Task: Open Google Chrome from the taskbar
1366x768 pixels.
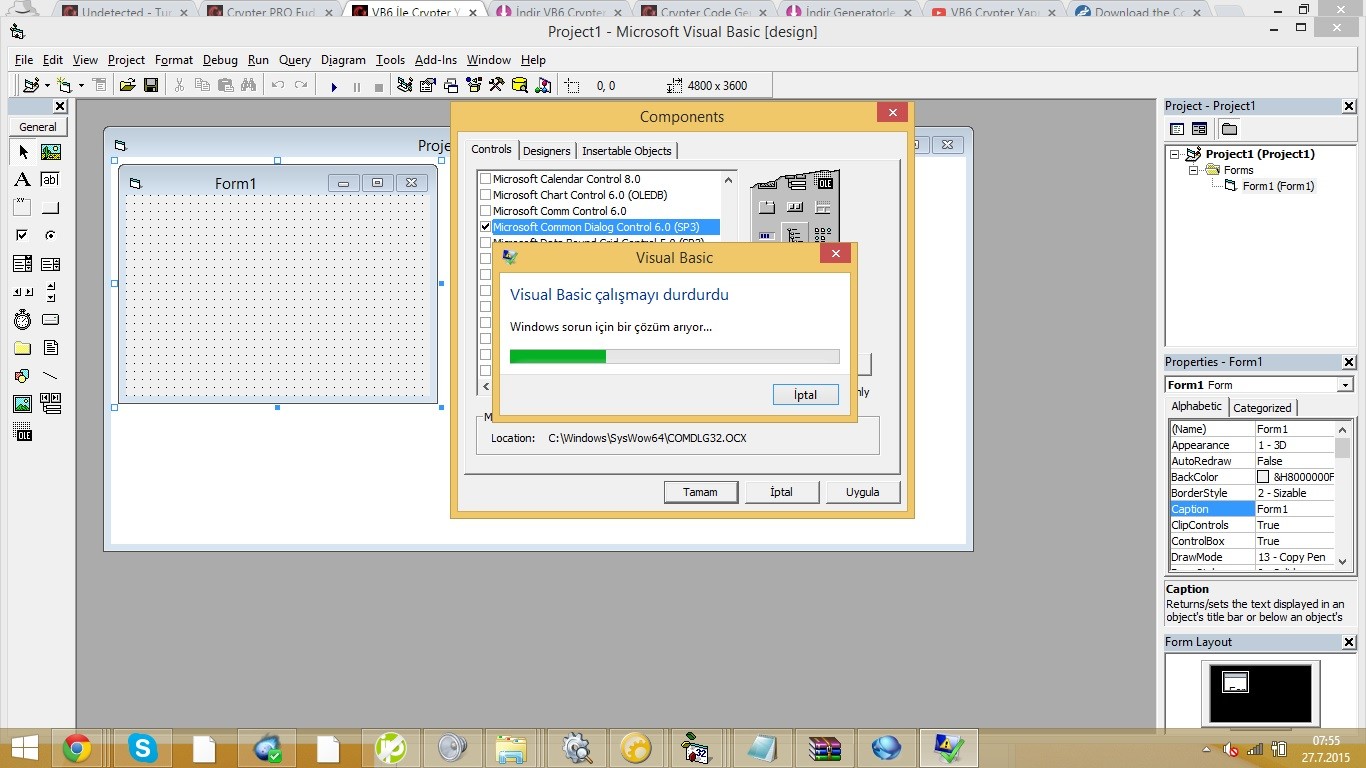Action: point(77,748)
